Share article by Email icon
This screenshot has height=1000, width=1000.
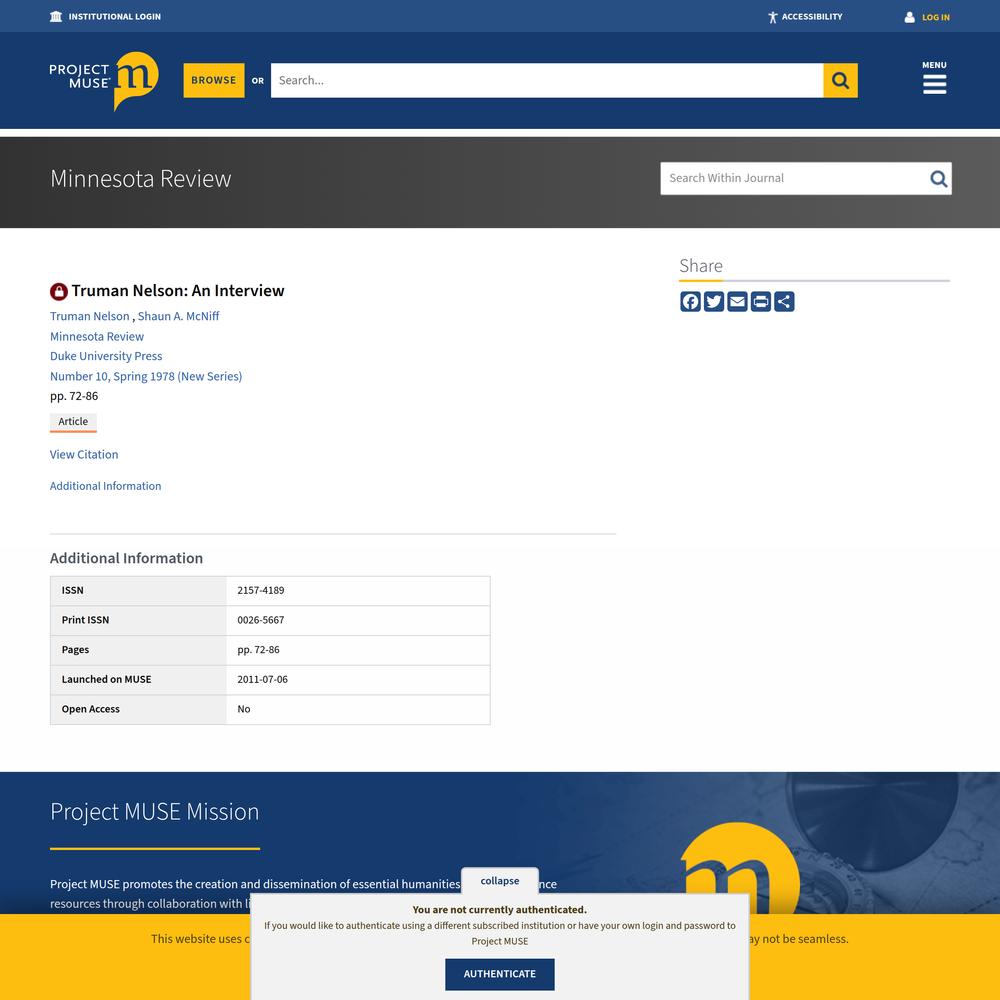(737, 302)
